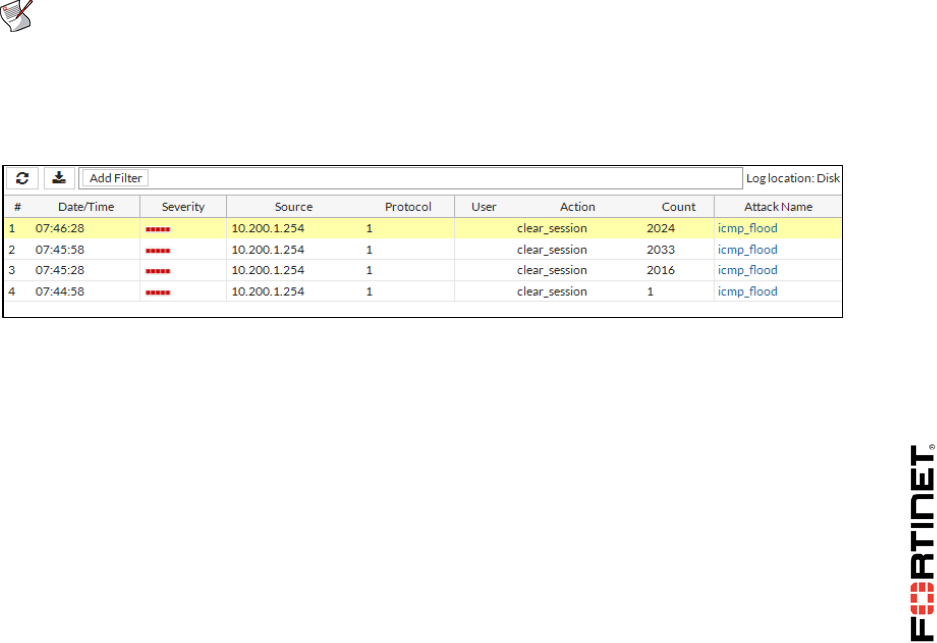The width and height of the screenshot is (937, 643).
Task: Select the Count column header
Action: pos(678,207)
